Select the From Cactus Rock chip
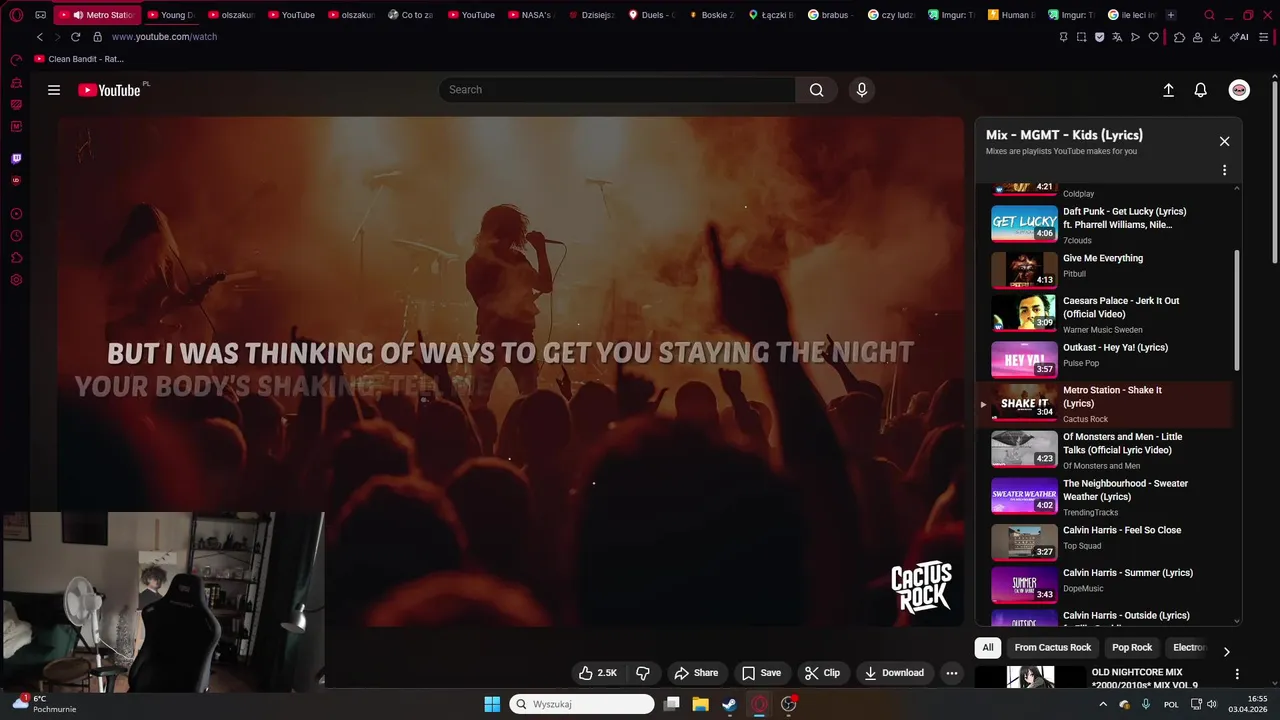Screen dimensions: 1280x720 1053,648
